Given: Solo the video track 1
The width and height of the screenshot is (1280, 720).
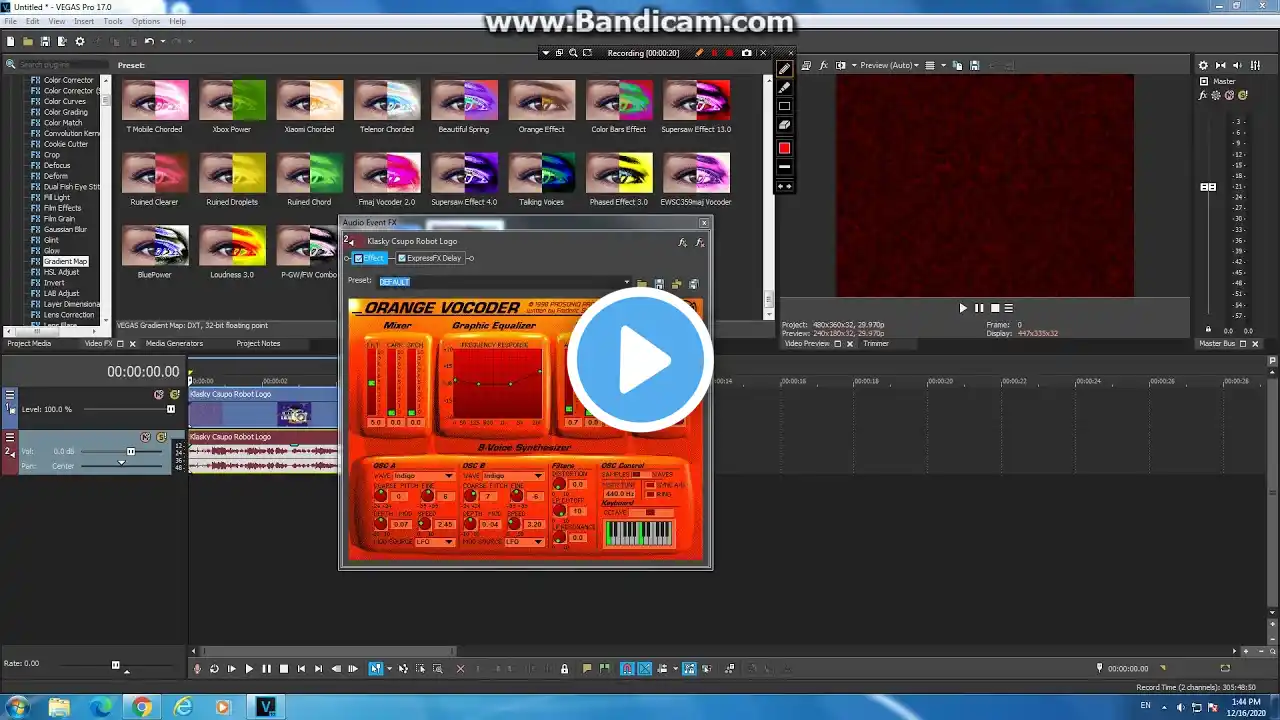Looking at the screenshot, I should tap(175, 394).
